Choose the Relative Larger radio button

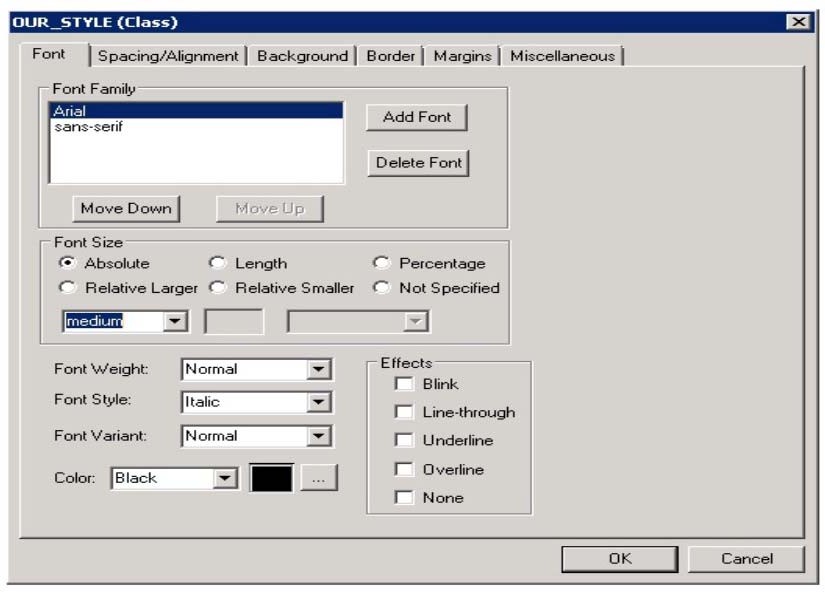(x=67, y=288)
